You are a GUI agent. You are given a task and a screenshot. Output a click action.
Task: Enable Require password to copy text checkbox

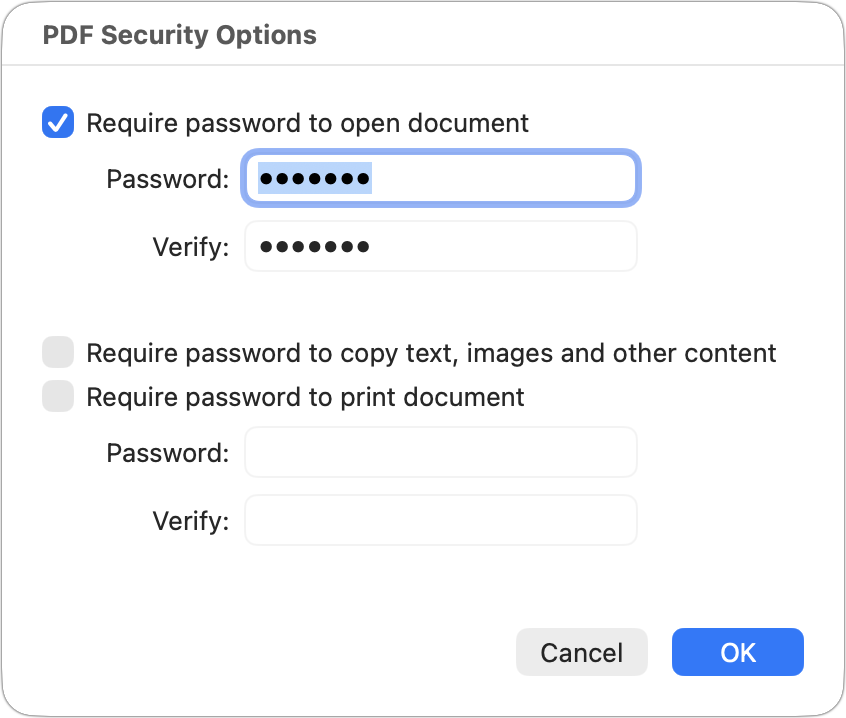(x=58, y=352)
